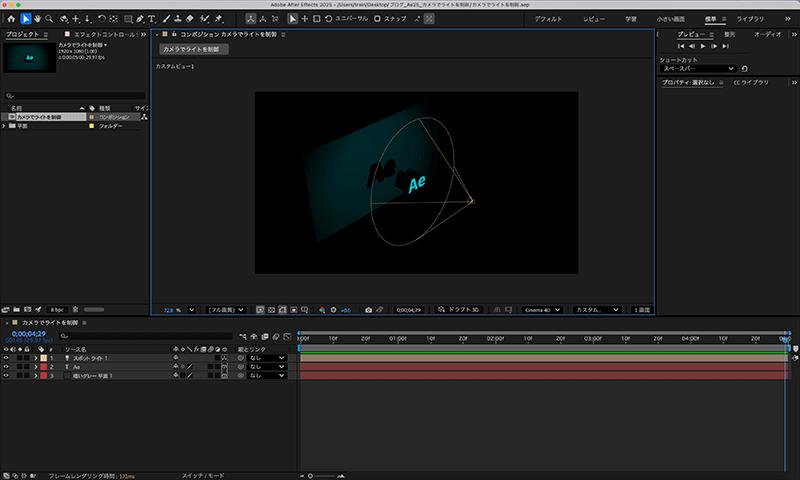800x480 pixels.
Task: Toggle visibility of the Ae text layer
Action: click(x=6, y=367)
